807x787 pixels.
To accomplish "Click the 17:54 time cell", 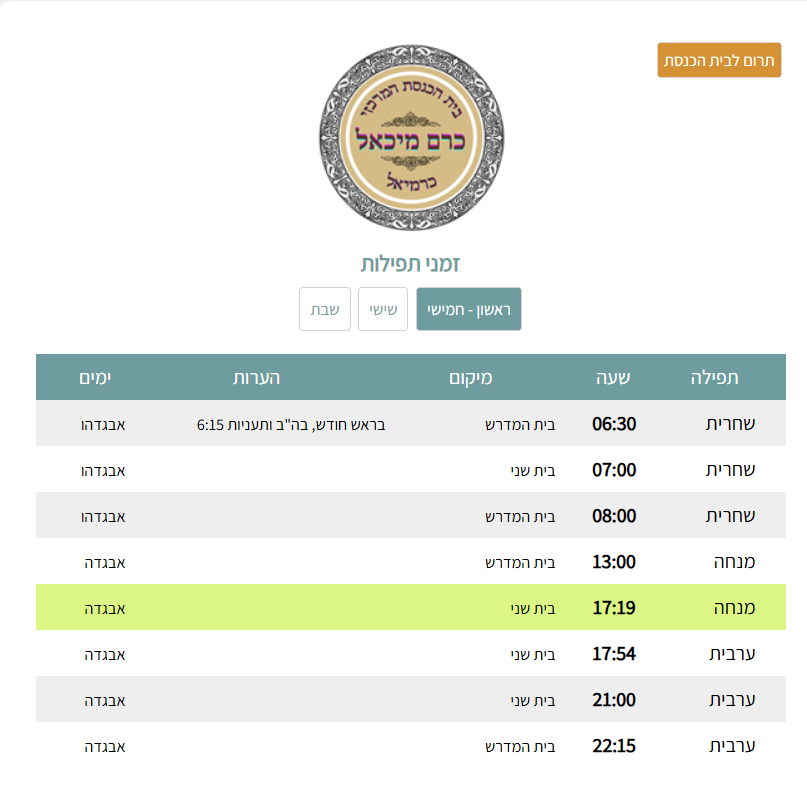I will pyautogui.click(x=614, y=654).
